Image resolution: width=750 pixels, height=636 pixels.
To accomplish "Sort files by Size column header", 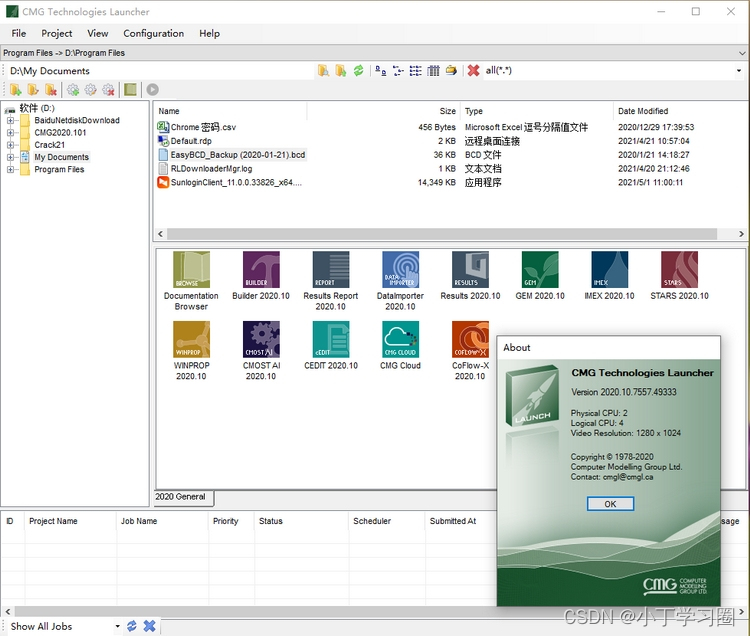I will click(383, 111).
